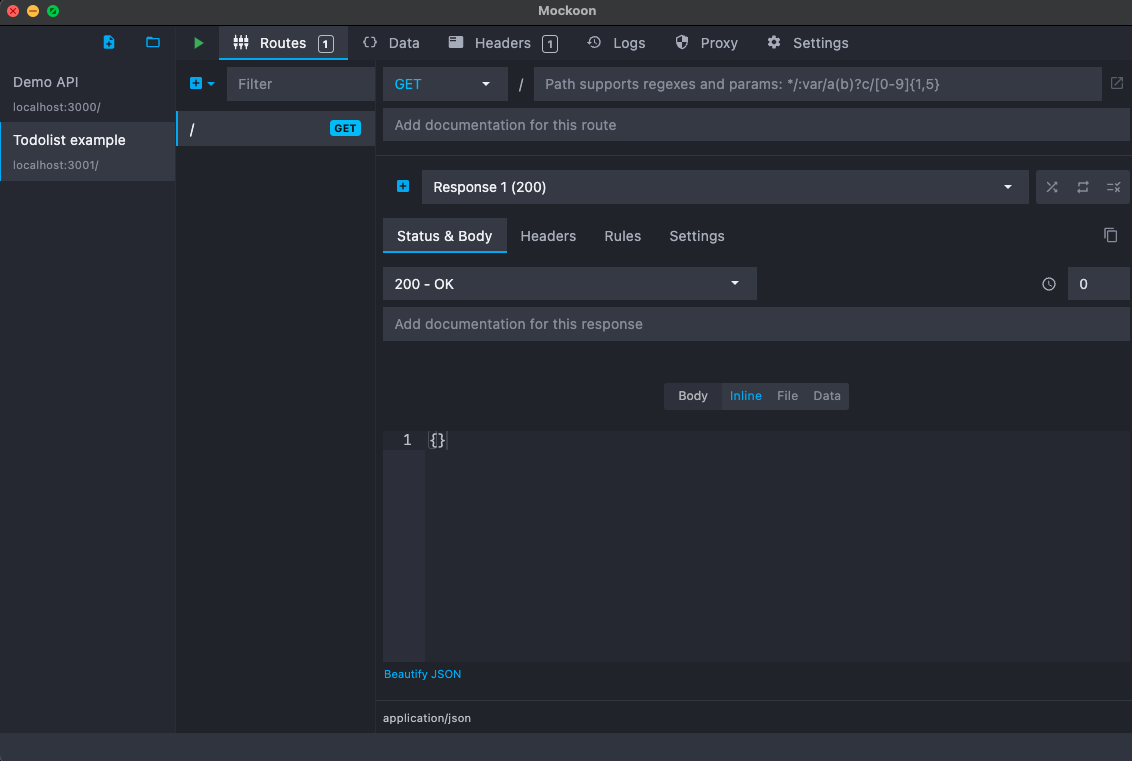
Task: Click the latency clock icon
Action: coord(1049,284)
